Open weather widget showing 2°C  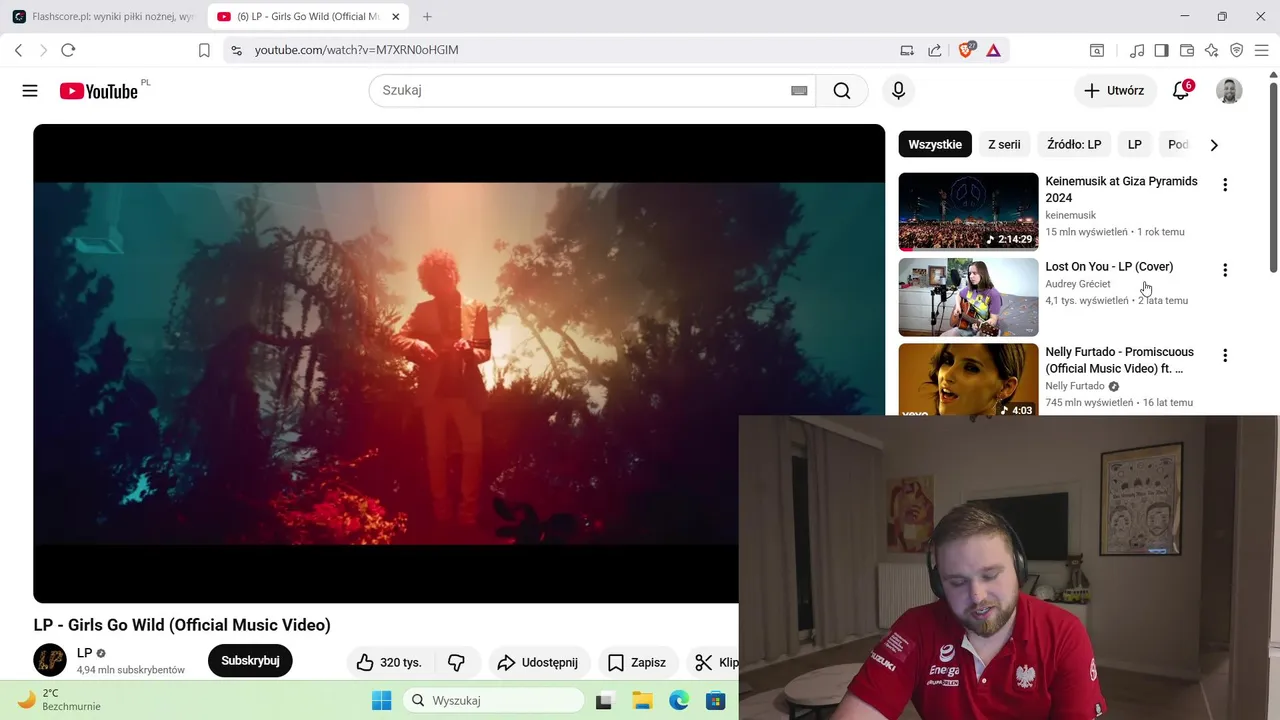click(60, 700)
